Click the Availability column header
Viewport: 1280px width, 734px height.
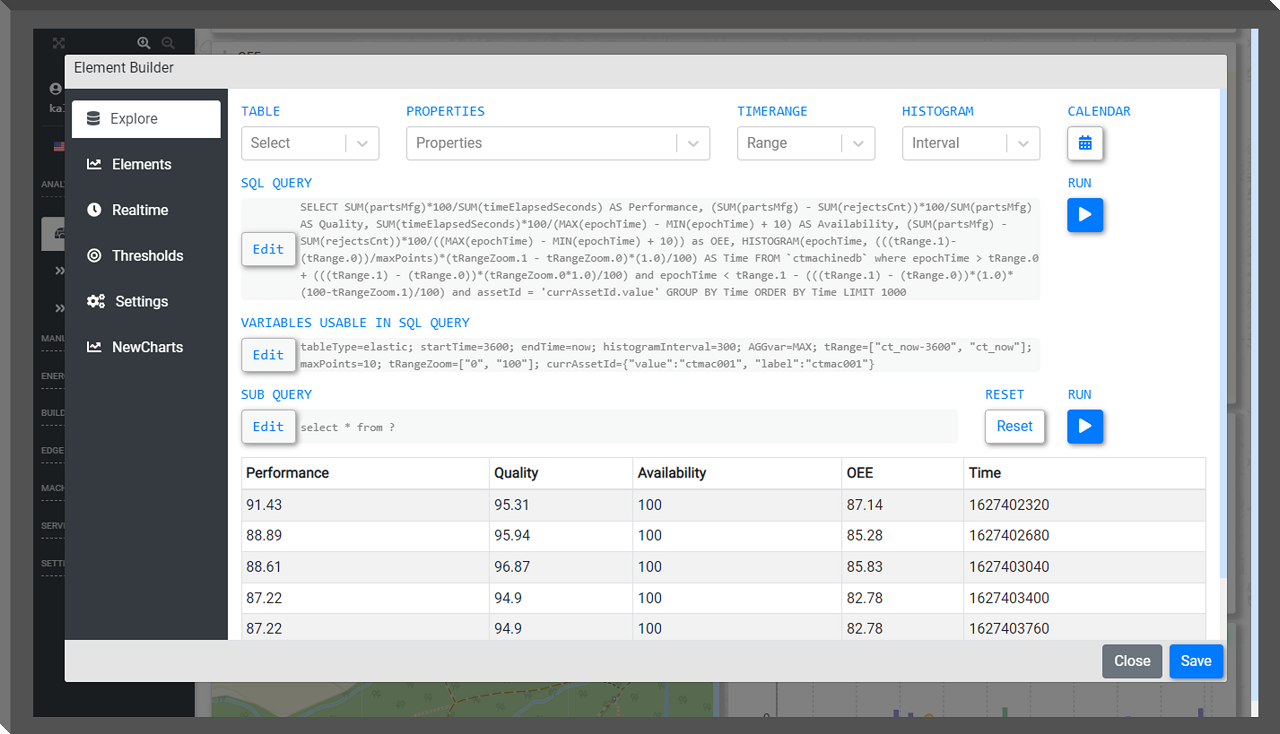[x=737, y=473]
